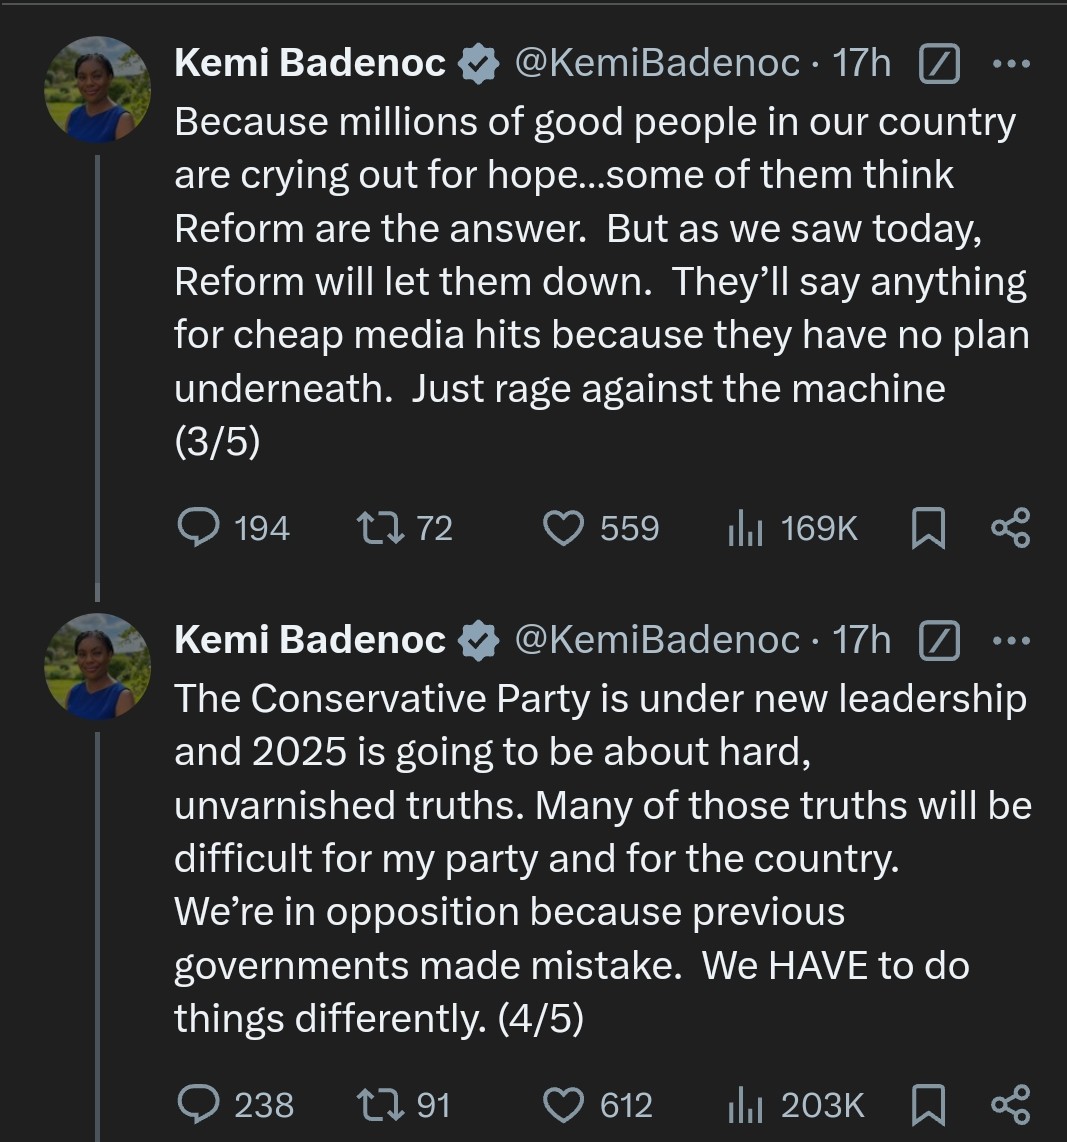The height and width of the screenshot is (1142, 1067).
Task: Bookmark the 4/5 Conservative Party tweet
Action: point(928,1104)
